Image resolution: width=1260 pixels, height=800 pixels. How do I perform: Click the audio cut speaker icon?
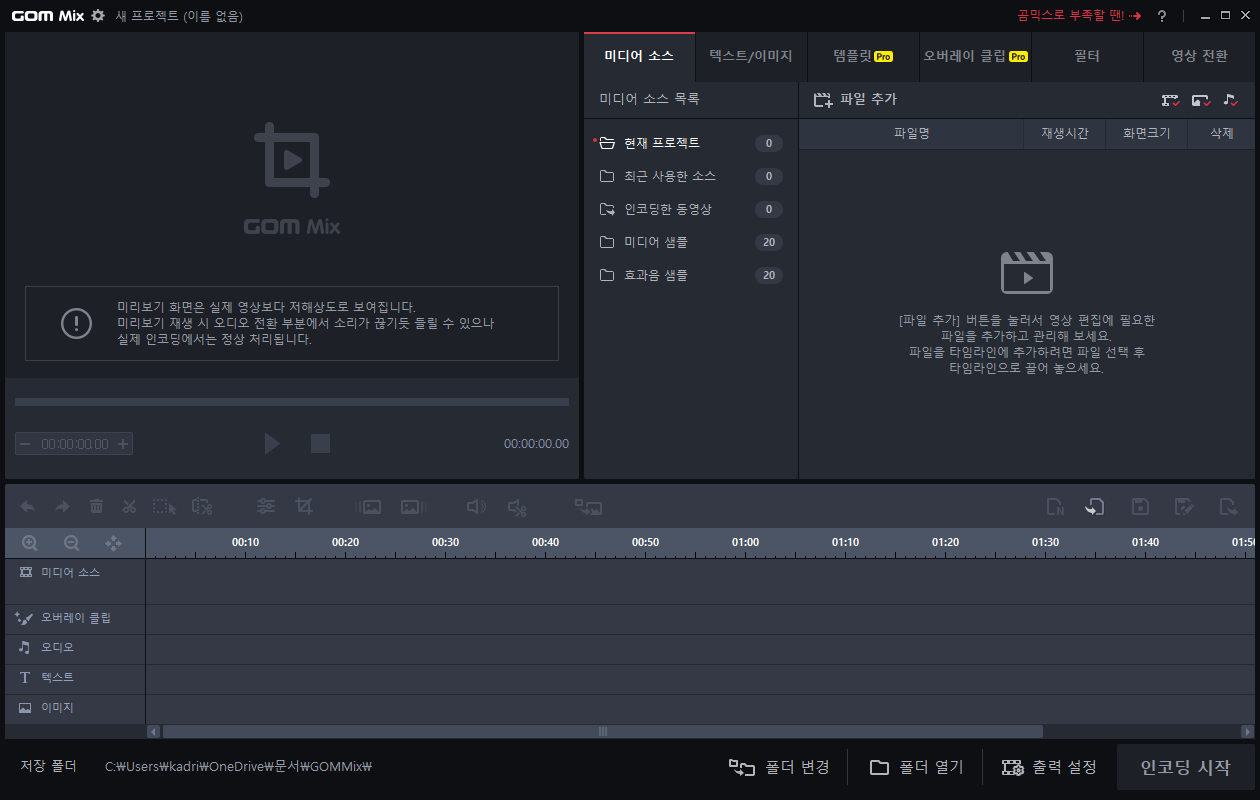[x=517, y=507]
